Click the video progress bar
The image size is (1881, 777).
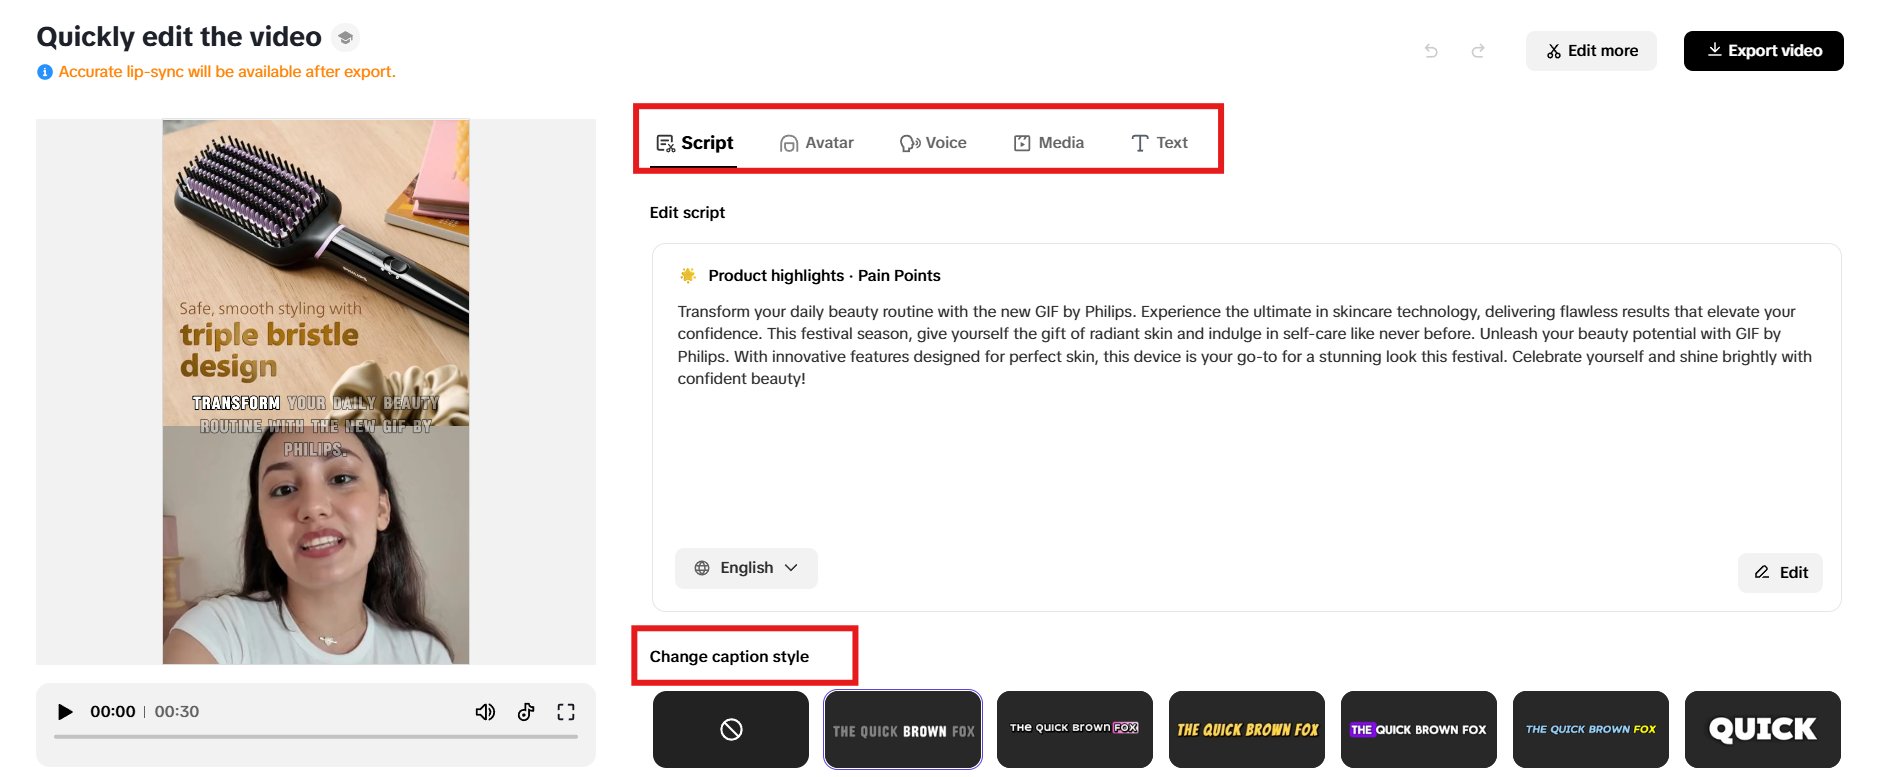316,737
